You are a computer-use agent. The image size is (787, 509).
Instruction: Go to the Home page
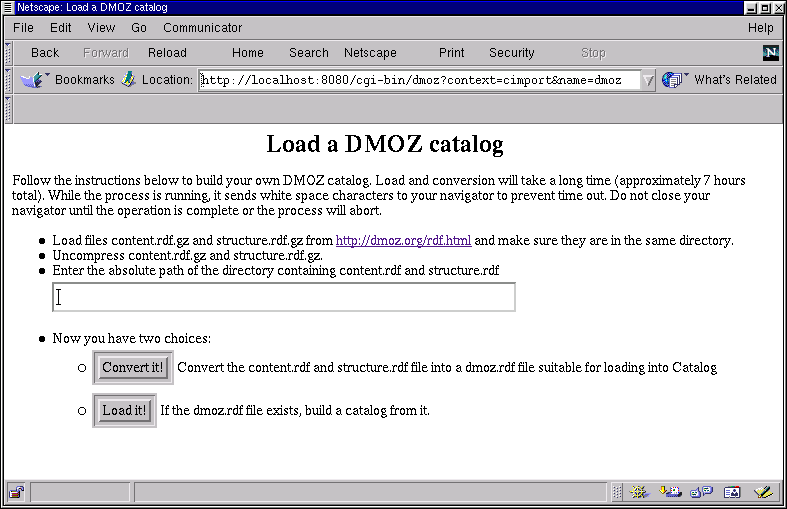(x=247, y=53)
